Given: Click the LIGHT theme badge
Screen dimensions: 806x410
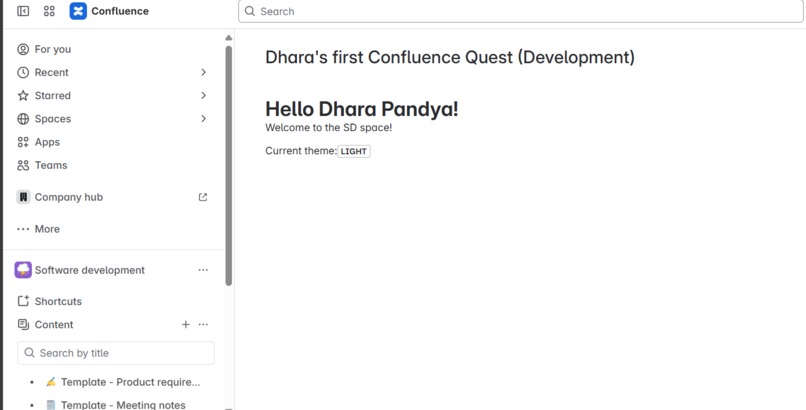Looking at the screenshot, I should click(354, 152).
